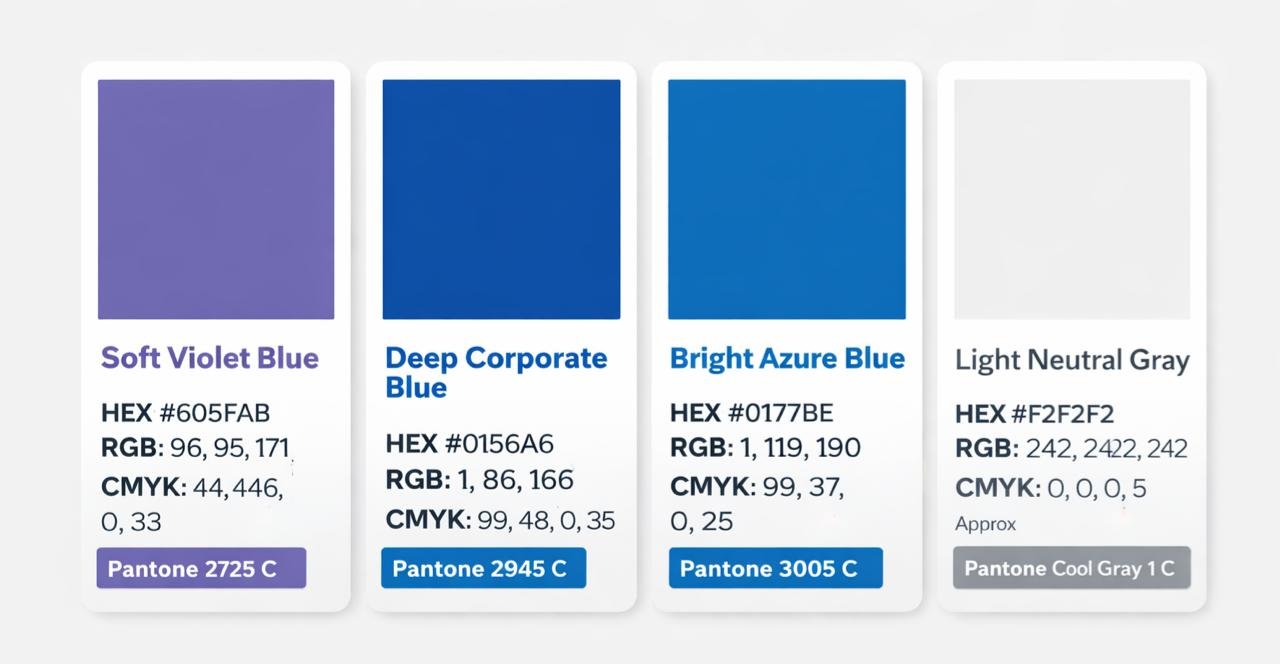Screen dimensions: 1280x664
Task: Click the Soft Violet Blue color swatch
Action: coord(216,199)
